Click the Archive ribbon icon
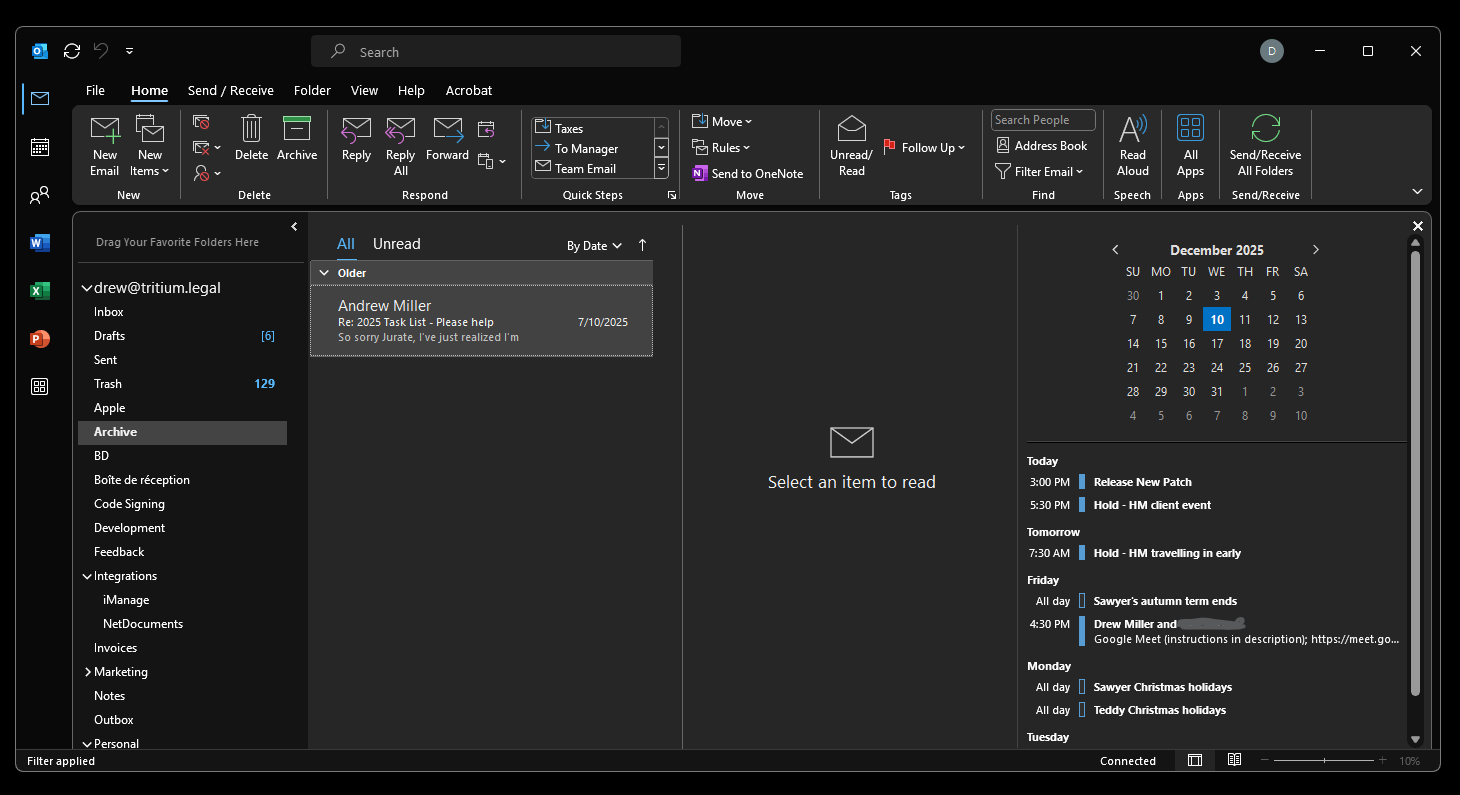This screenshot has height=795, width=1460. (297, 130)
